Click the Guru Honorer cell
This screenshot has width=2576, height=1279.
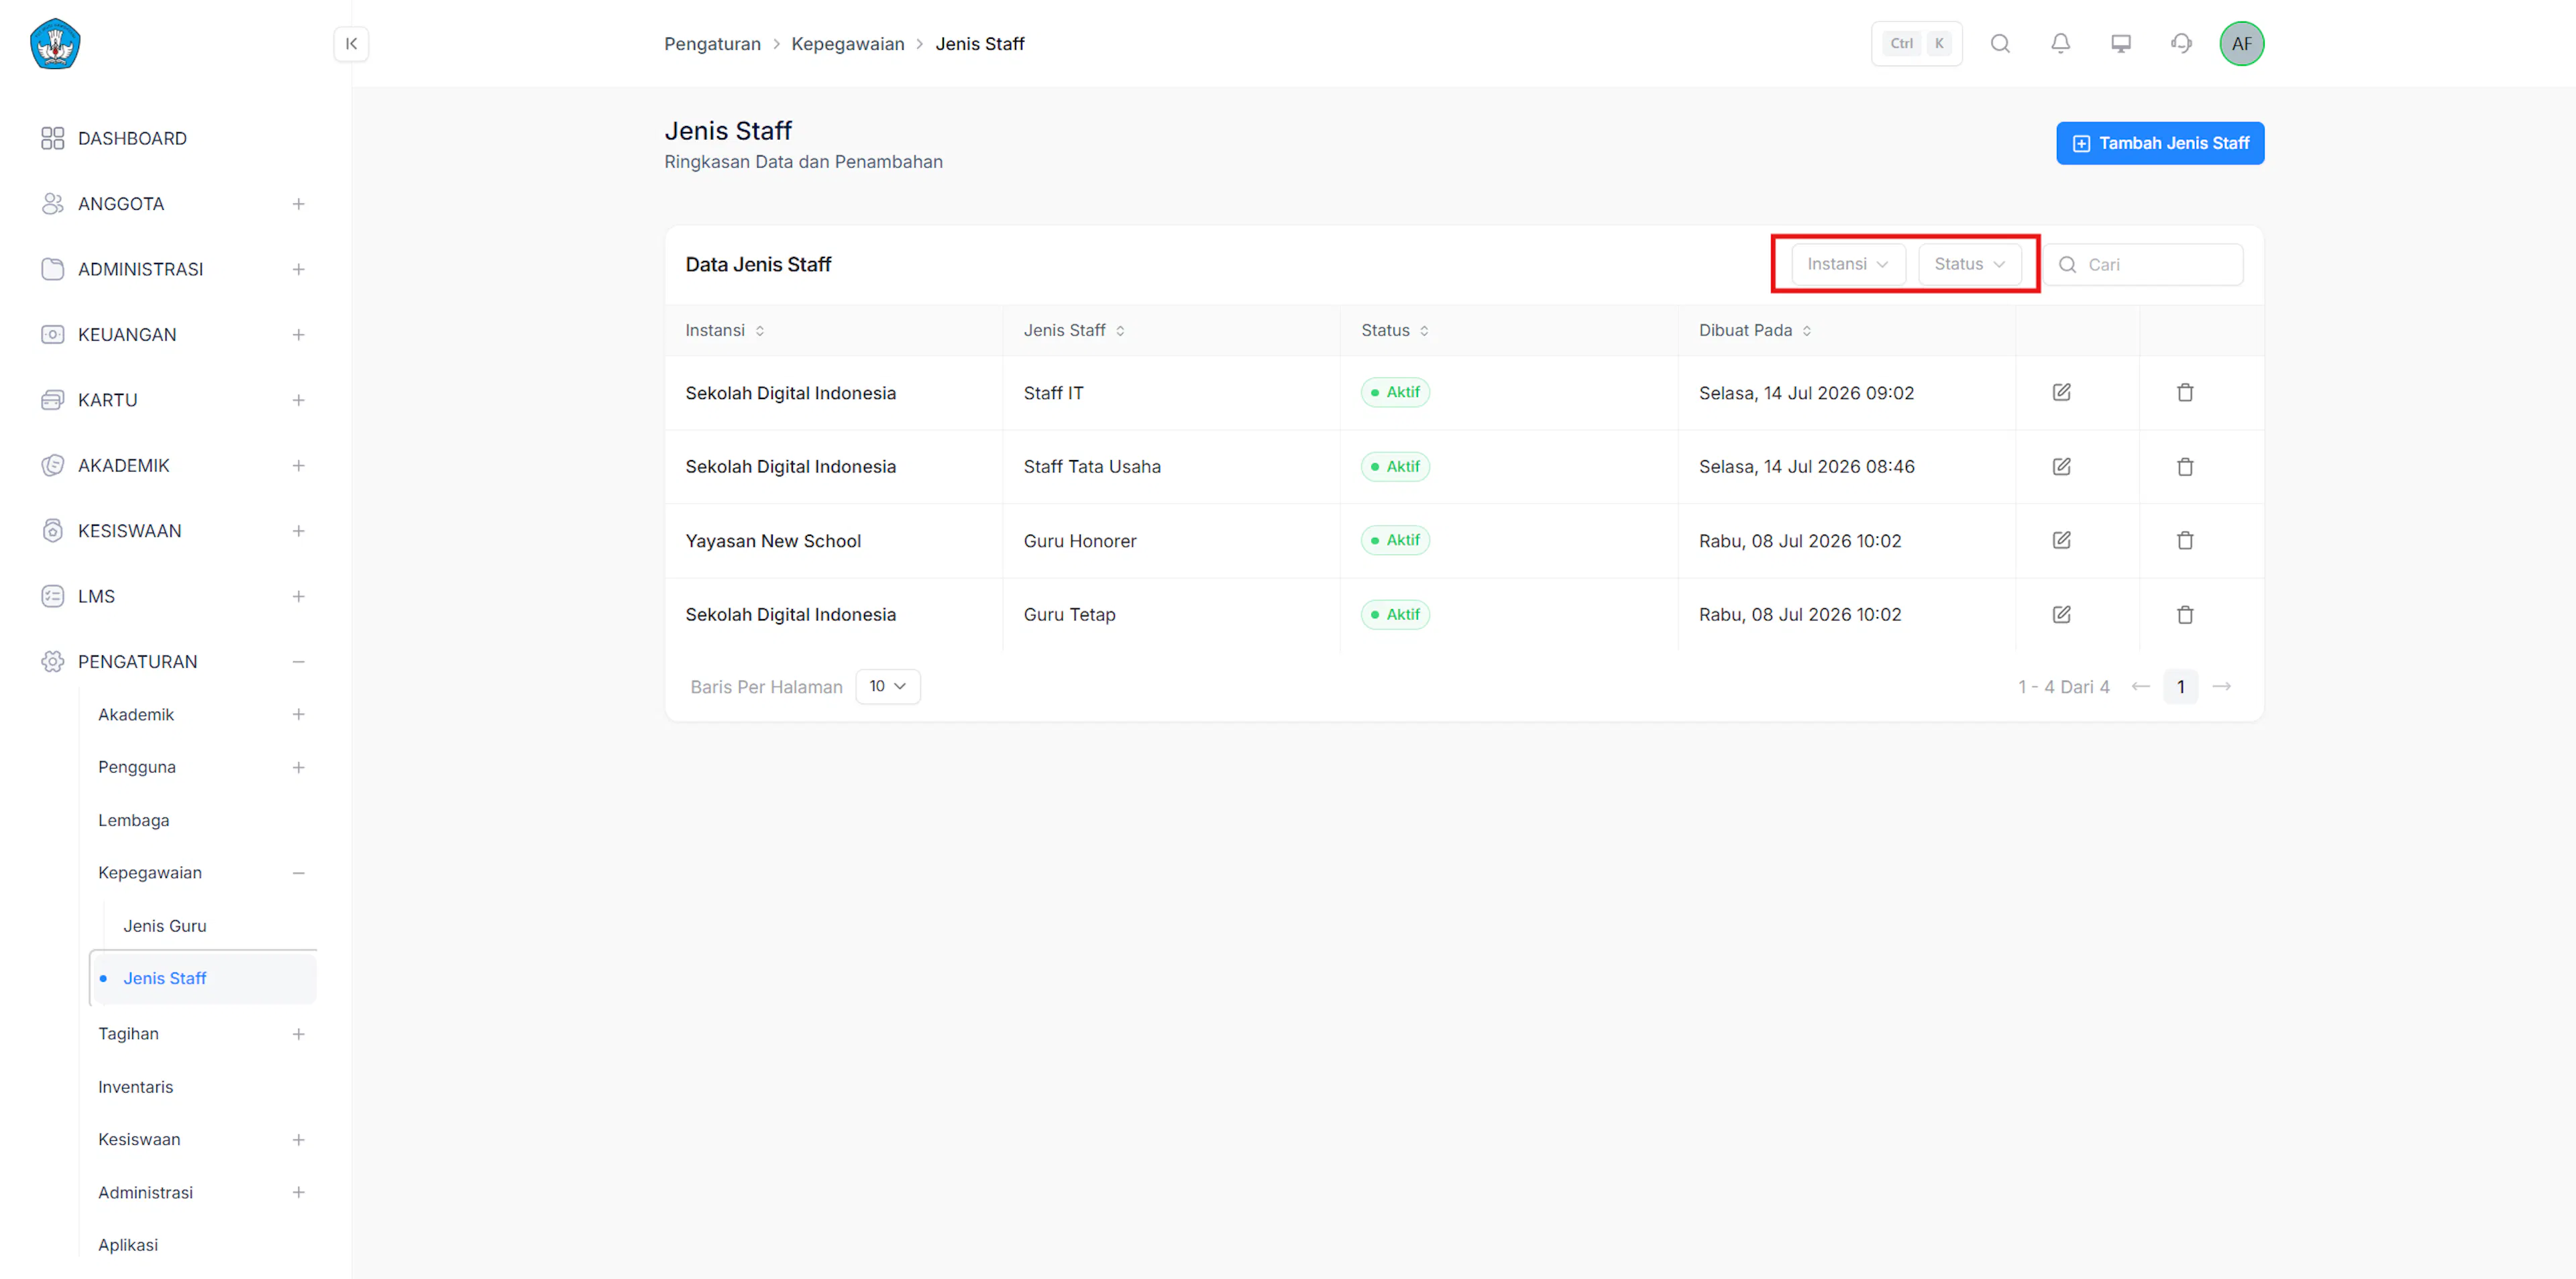coord(1079,541)
